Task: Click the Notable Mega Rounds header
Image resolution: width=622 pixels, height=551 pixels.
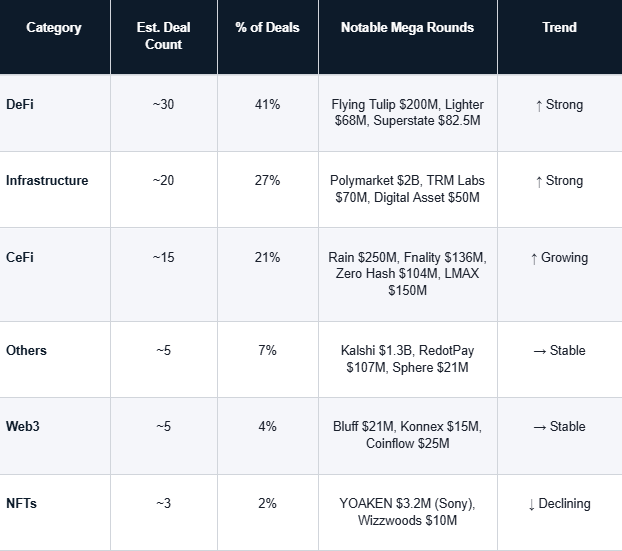Action: click(x=406, y=28)
